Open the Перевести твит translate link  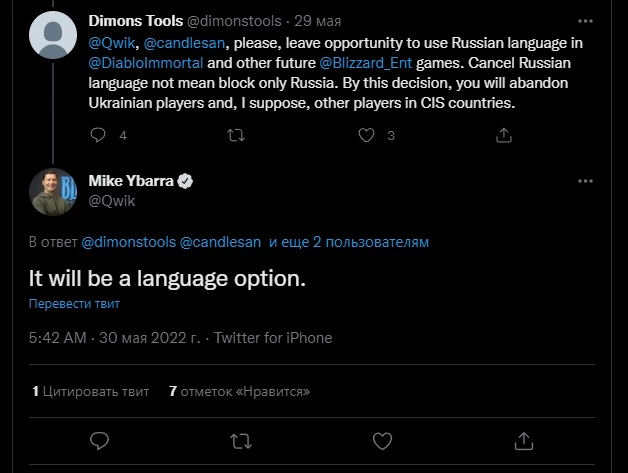click(74, 304)
